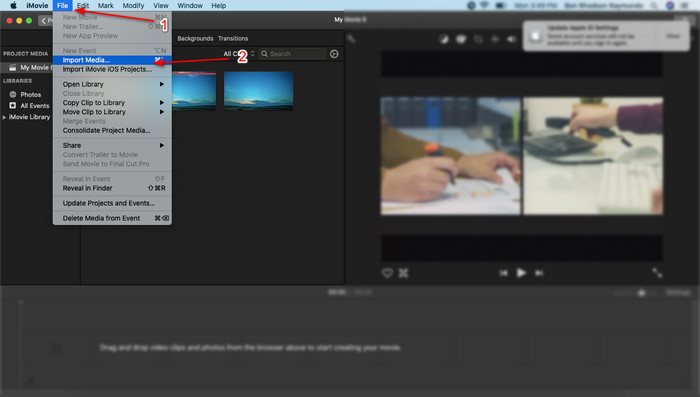Screen dimensions: 700x397
Task: Choose Import iMovie iOS Projects
Action: pos(112,69)
